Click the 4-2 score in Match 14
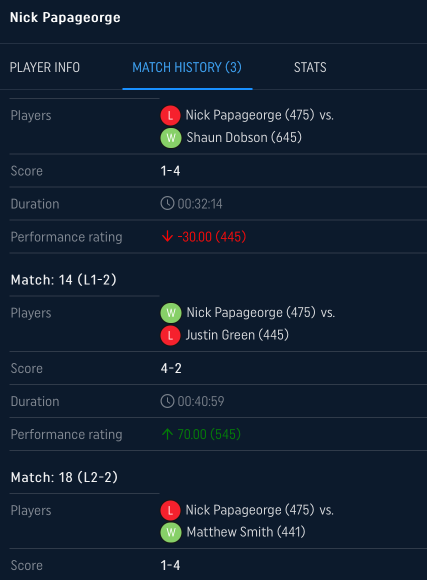 (171, 368)
